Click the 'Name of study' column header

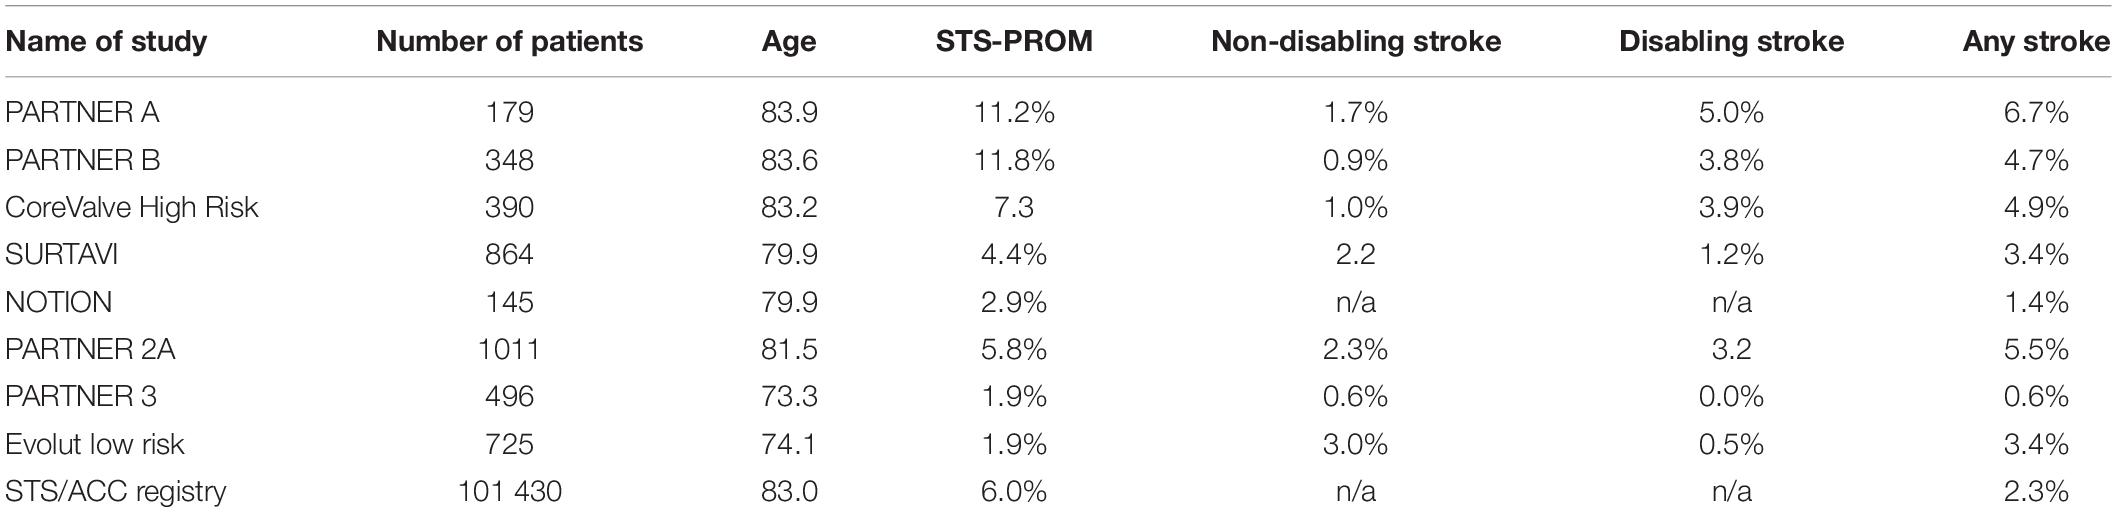coord(105,41)
